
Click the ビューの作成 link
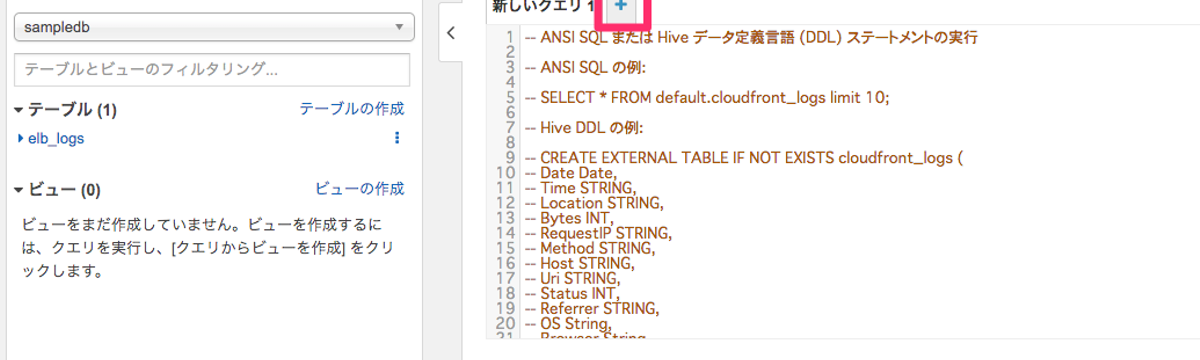click(x=360, y=189)
